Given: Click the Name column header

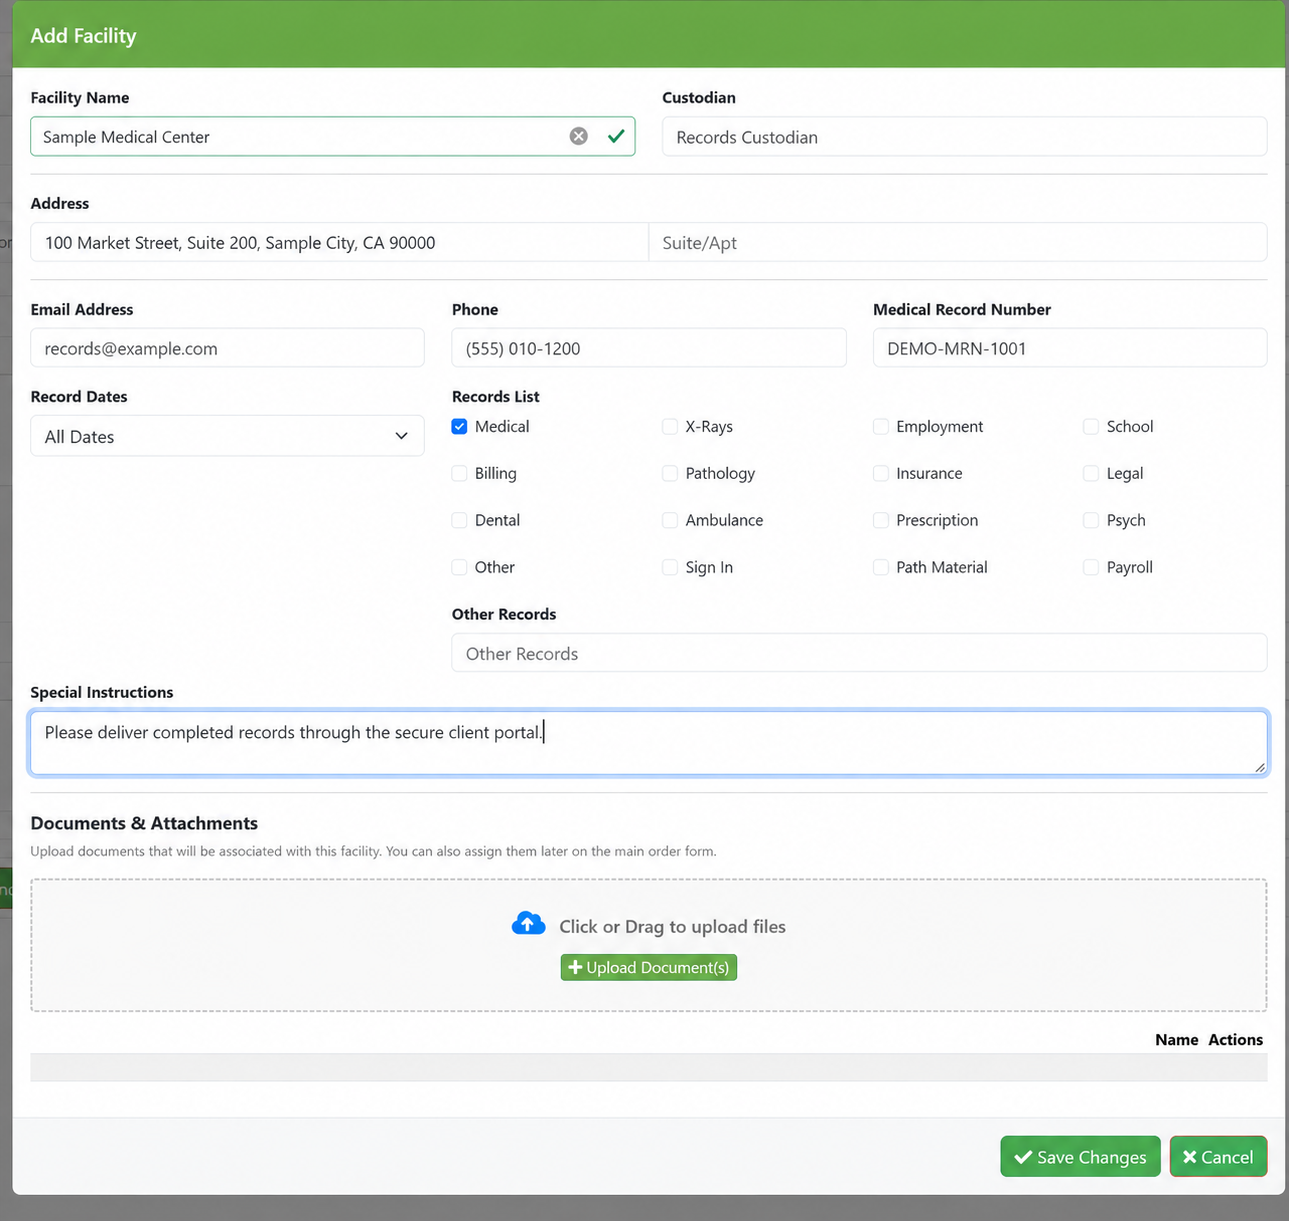Looking at the screenshot, I should 1176,1040.
